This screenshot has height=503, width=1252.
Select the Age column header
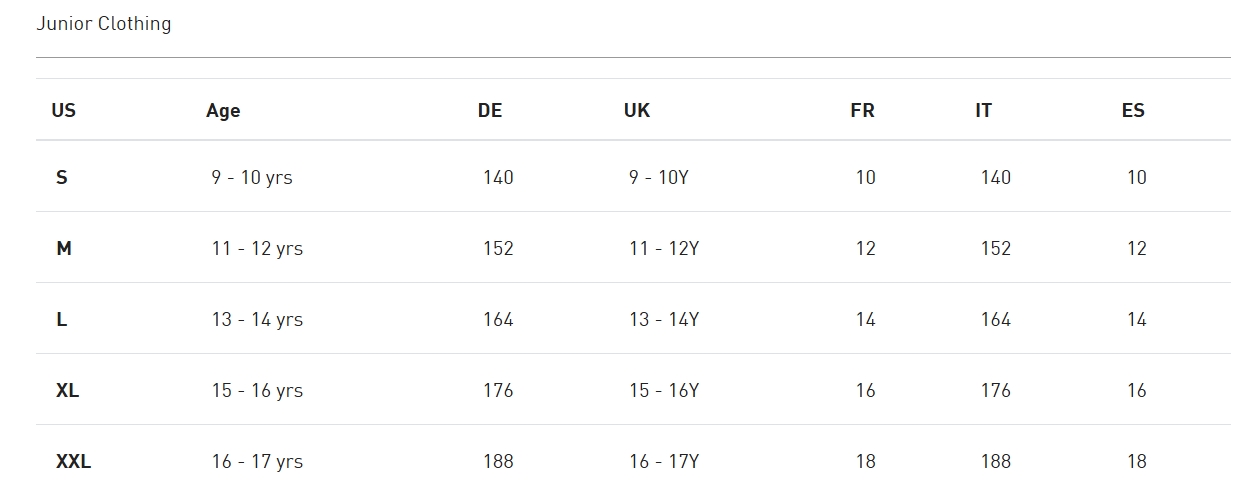(x=223, y=111)
